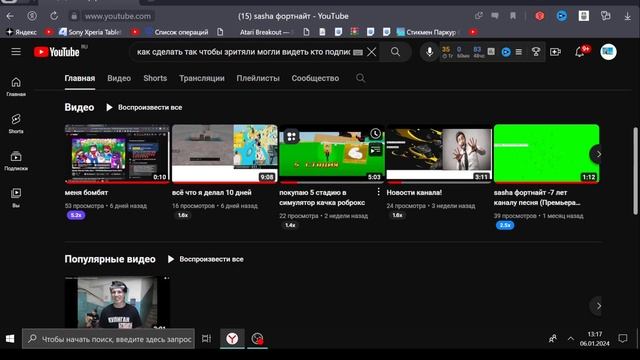Click Yandex Browser taskbar icon

click(232, 338)
